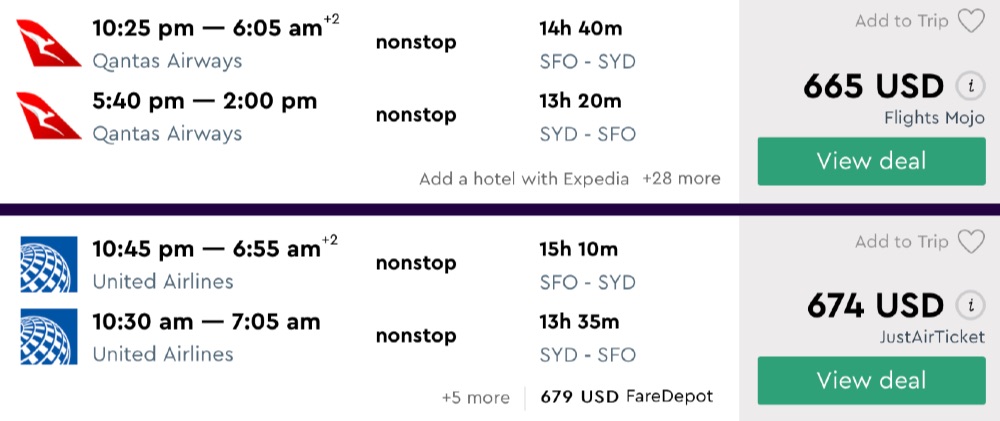
Task: Open the 679 USD FareDepot offer
Action: point(627,396)
